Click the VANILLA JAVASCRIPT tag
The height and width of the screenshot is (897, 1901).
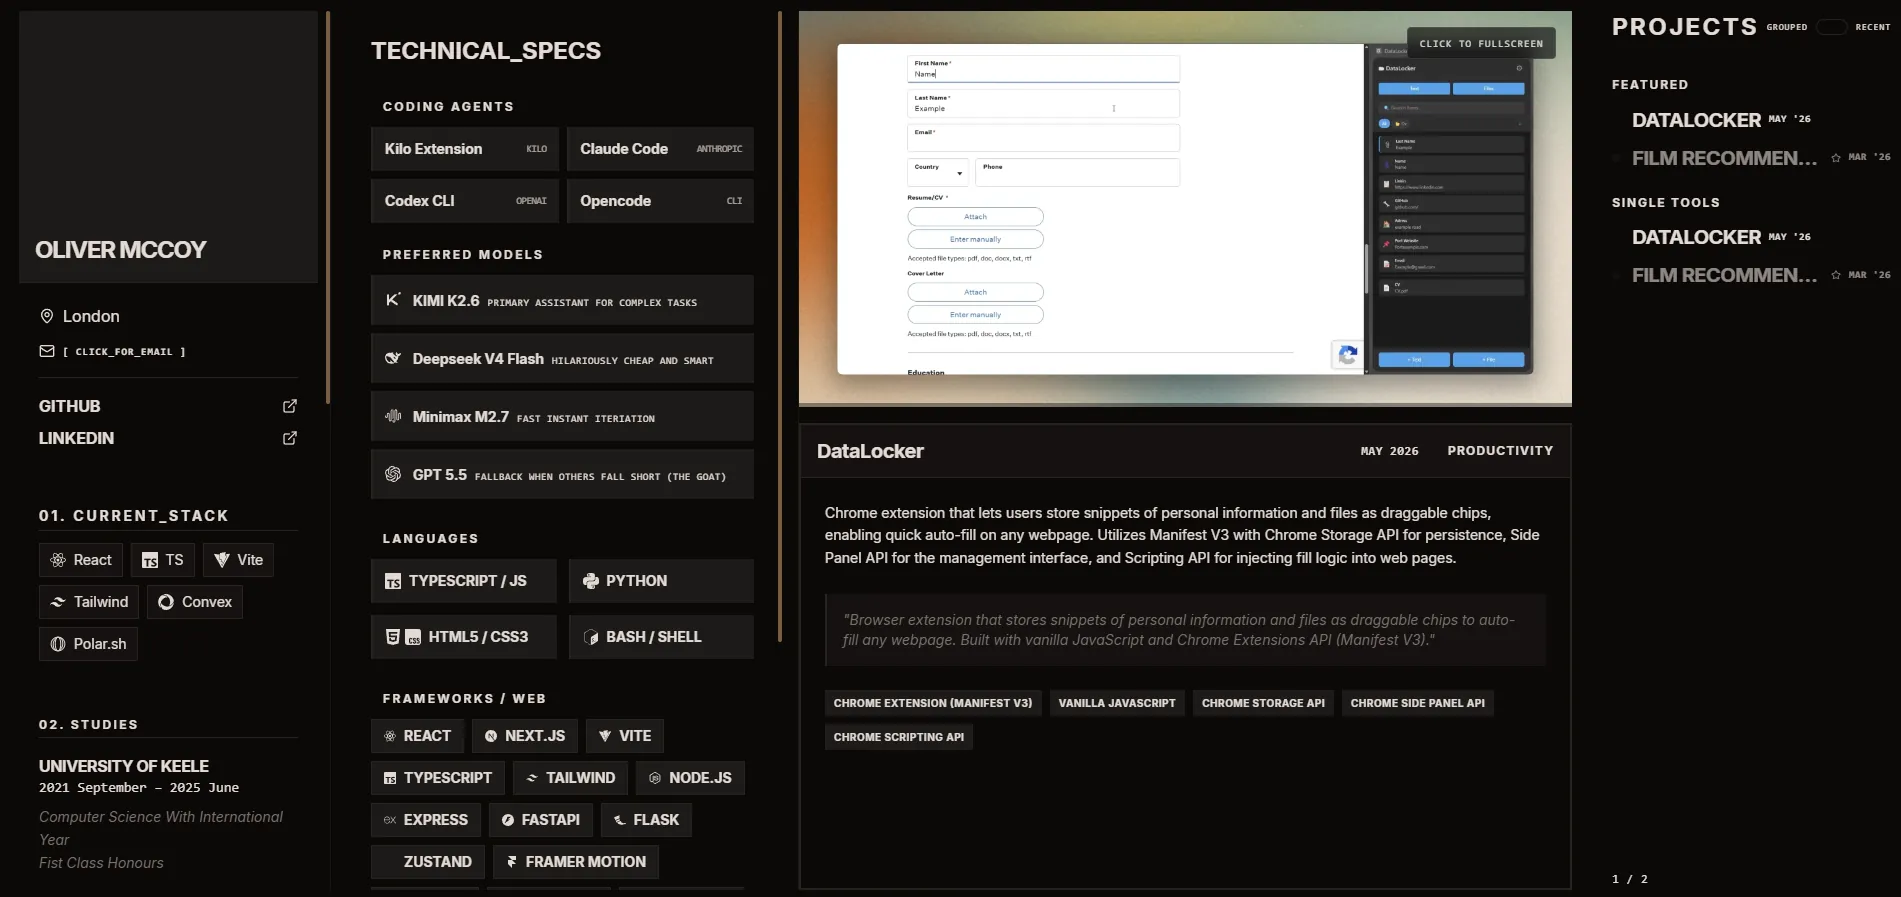[x=1117, y=703]
